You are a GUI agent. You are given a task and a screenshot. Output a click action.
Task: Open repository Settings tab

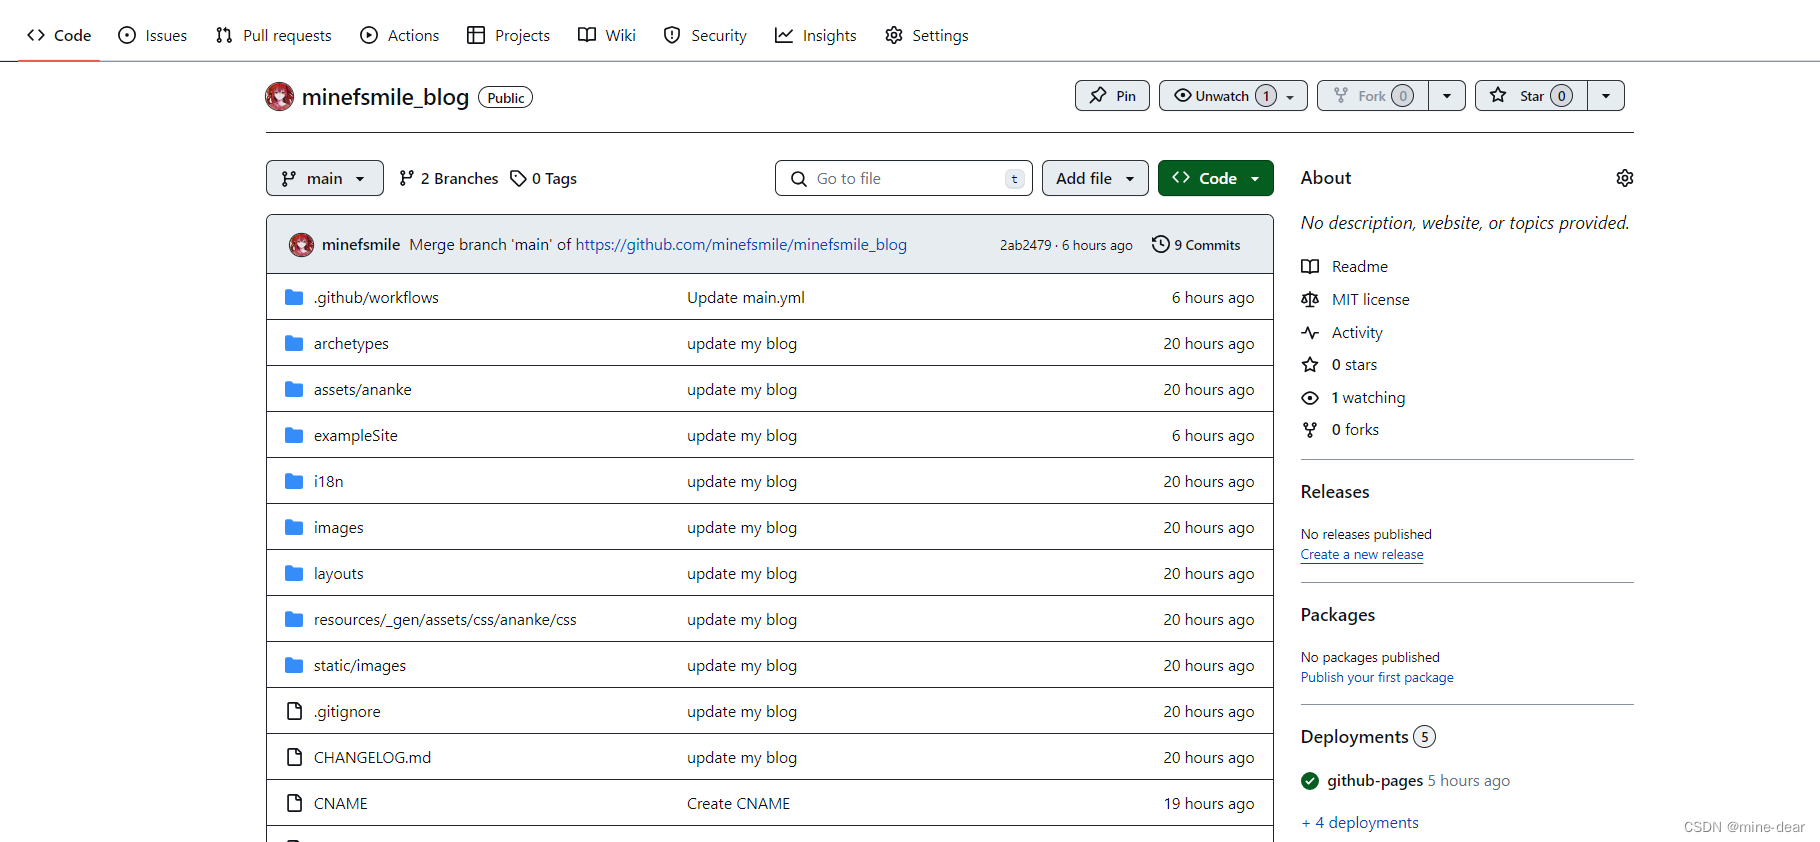tap(927, 35)
